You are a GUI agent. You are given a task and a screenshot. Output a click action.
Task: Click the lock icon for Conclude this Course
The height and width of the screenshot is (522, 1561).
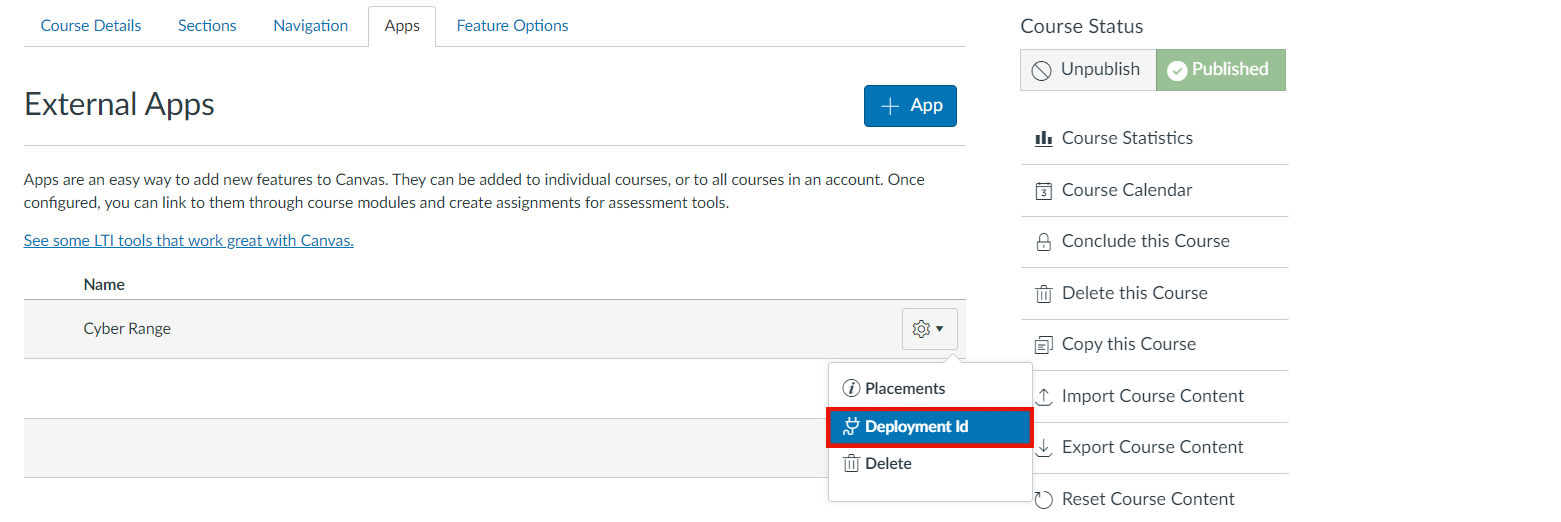[1043, 242]
